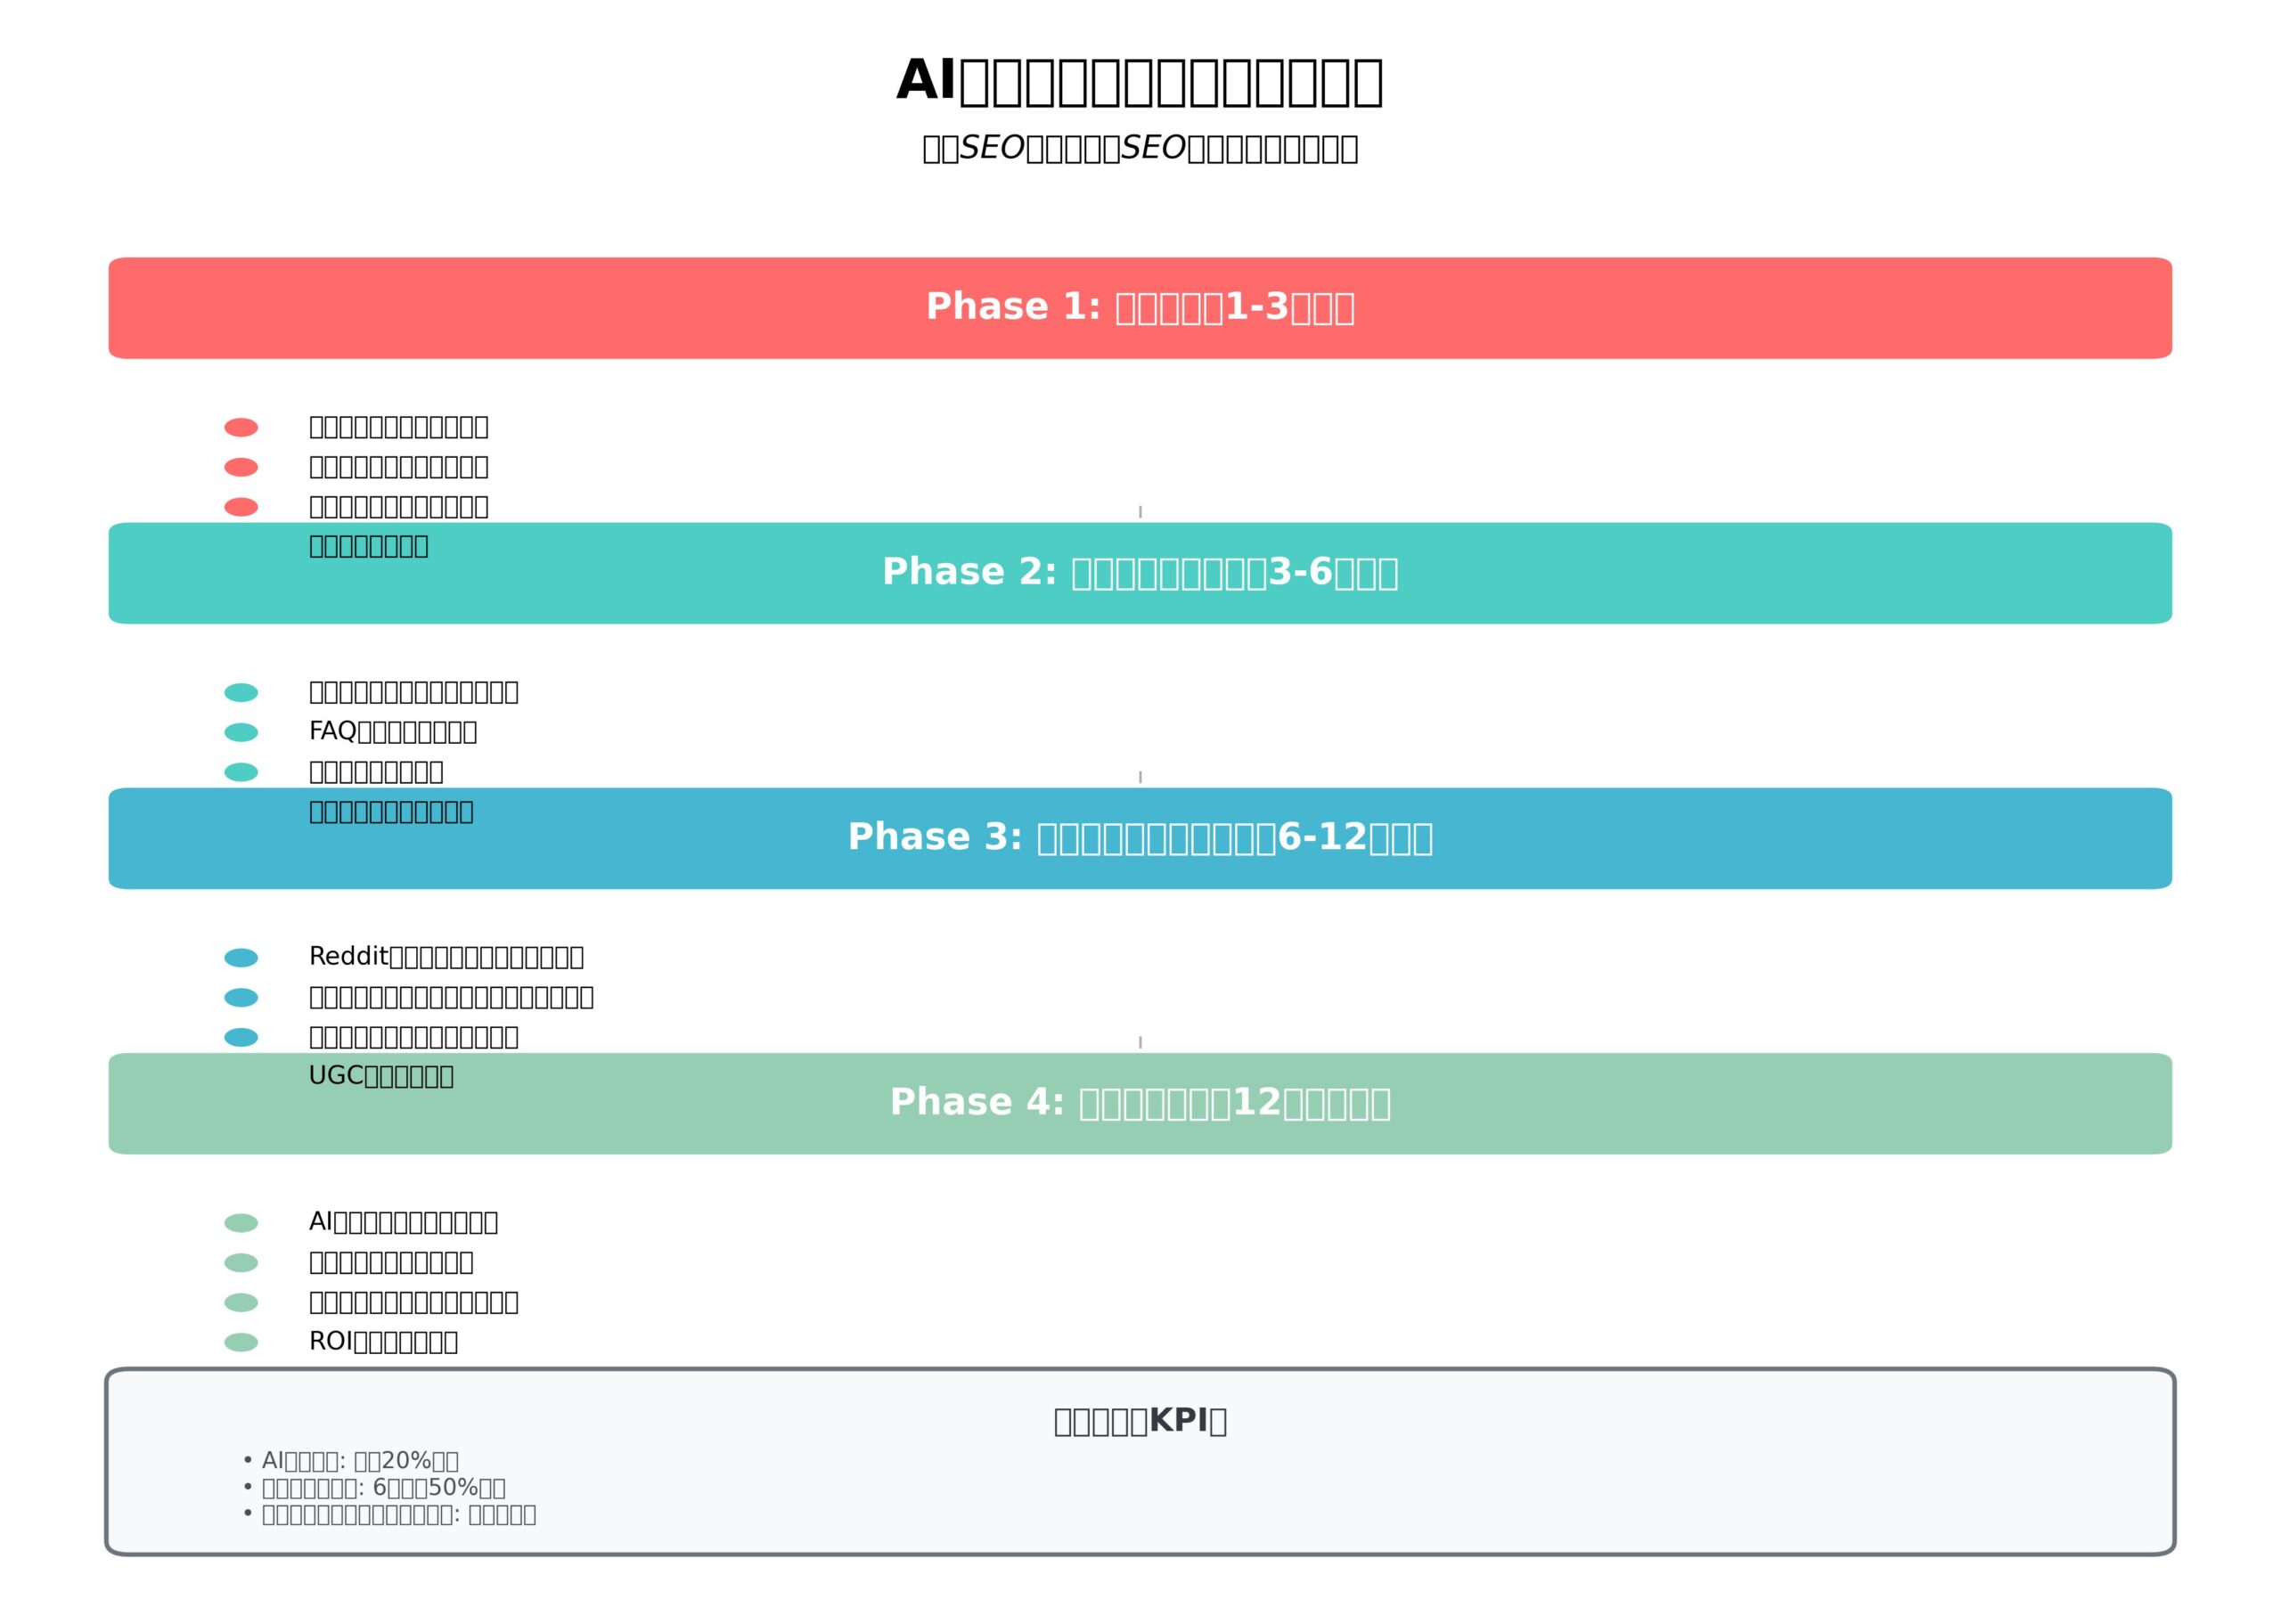Select the Reddit text line

tap(446, 957)
